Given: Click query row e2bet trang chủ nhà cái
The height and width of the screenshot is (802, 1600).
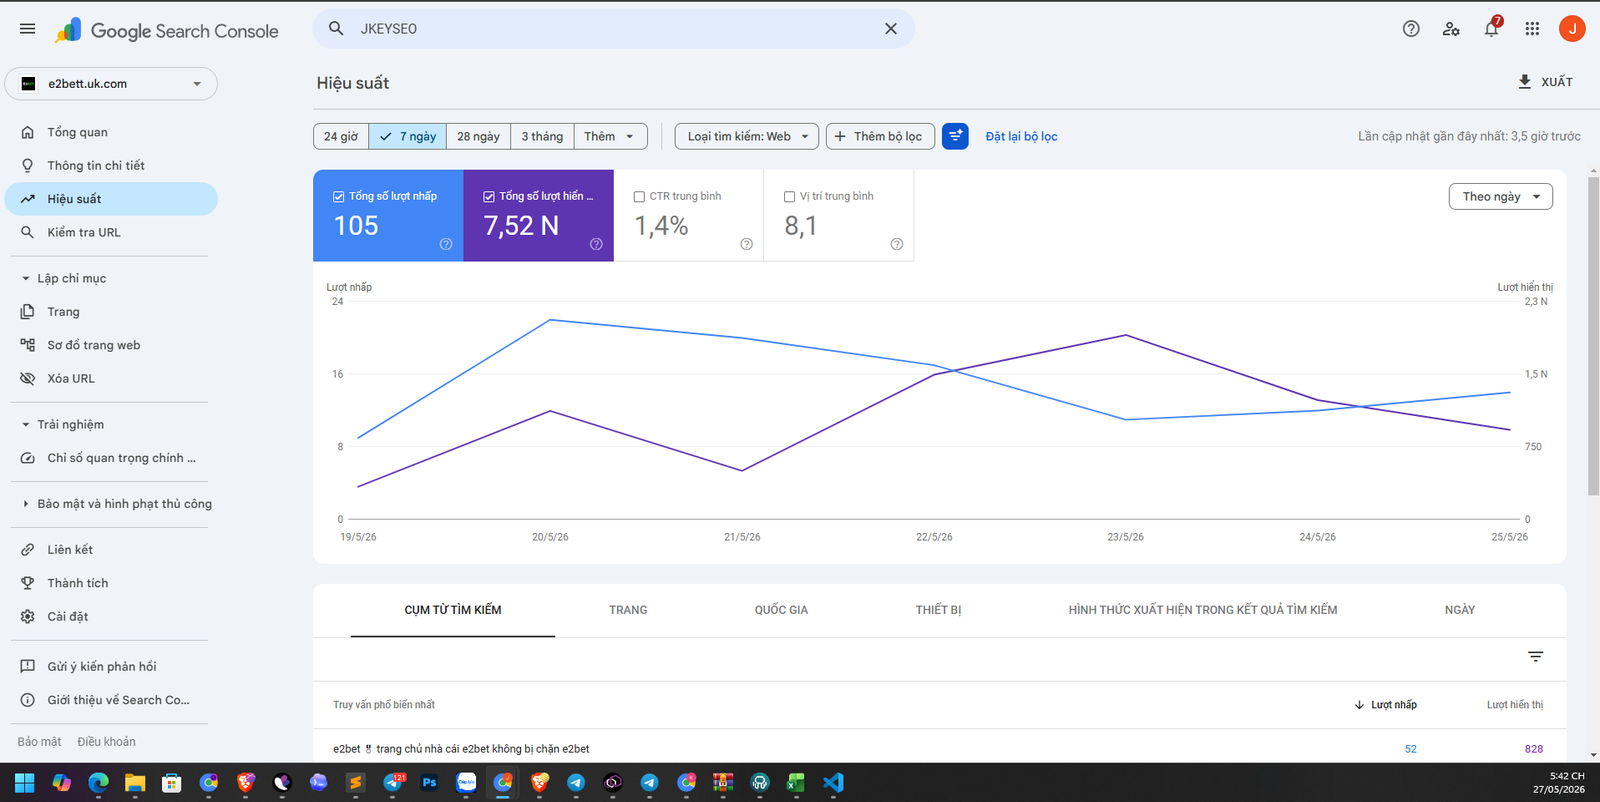Looking at the screenshot, I should pos(939,749).
